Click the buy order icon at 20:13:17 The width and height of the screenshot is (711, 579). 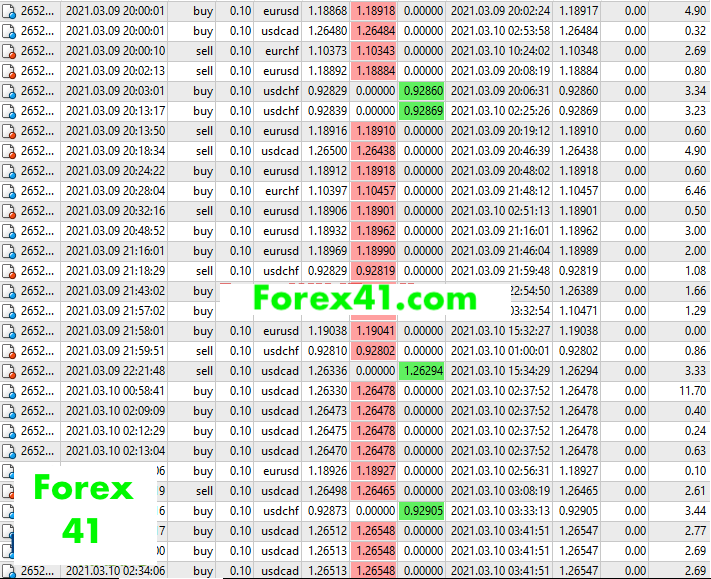pos(9,111)
